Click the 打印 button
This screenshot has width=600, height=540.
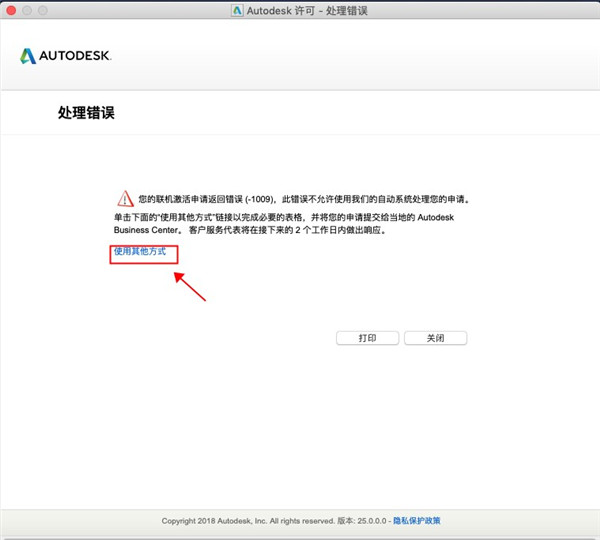(367, 338)
